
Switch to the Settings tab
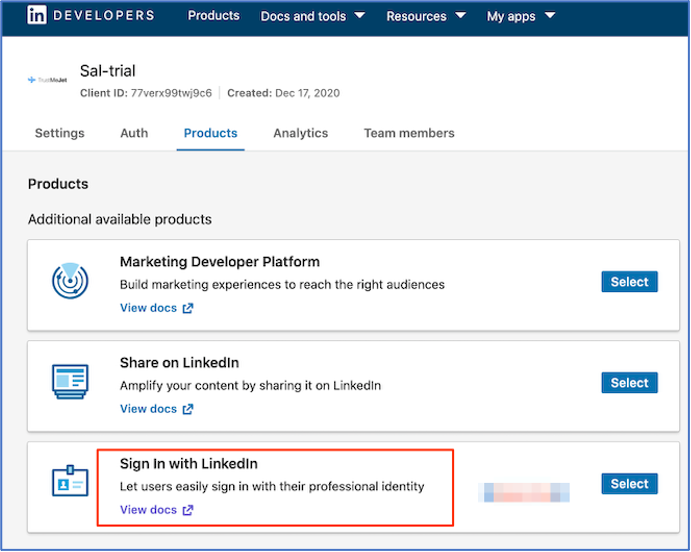59,133
